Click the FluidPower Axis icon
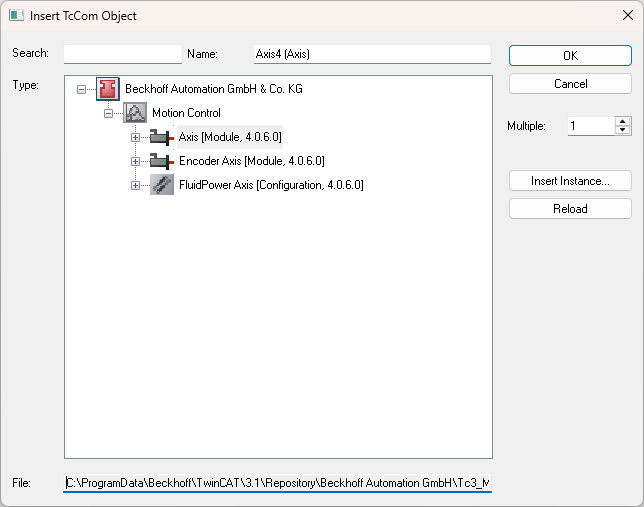Viewport: 644px width, 507px height. [x=162, y=185]
